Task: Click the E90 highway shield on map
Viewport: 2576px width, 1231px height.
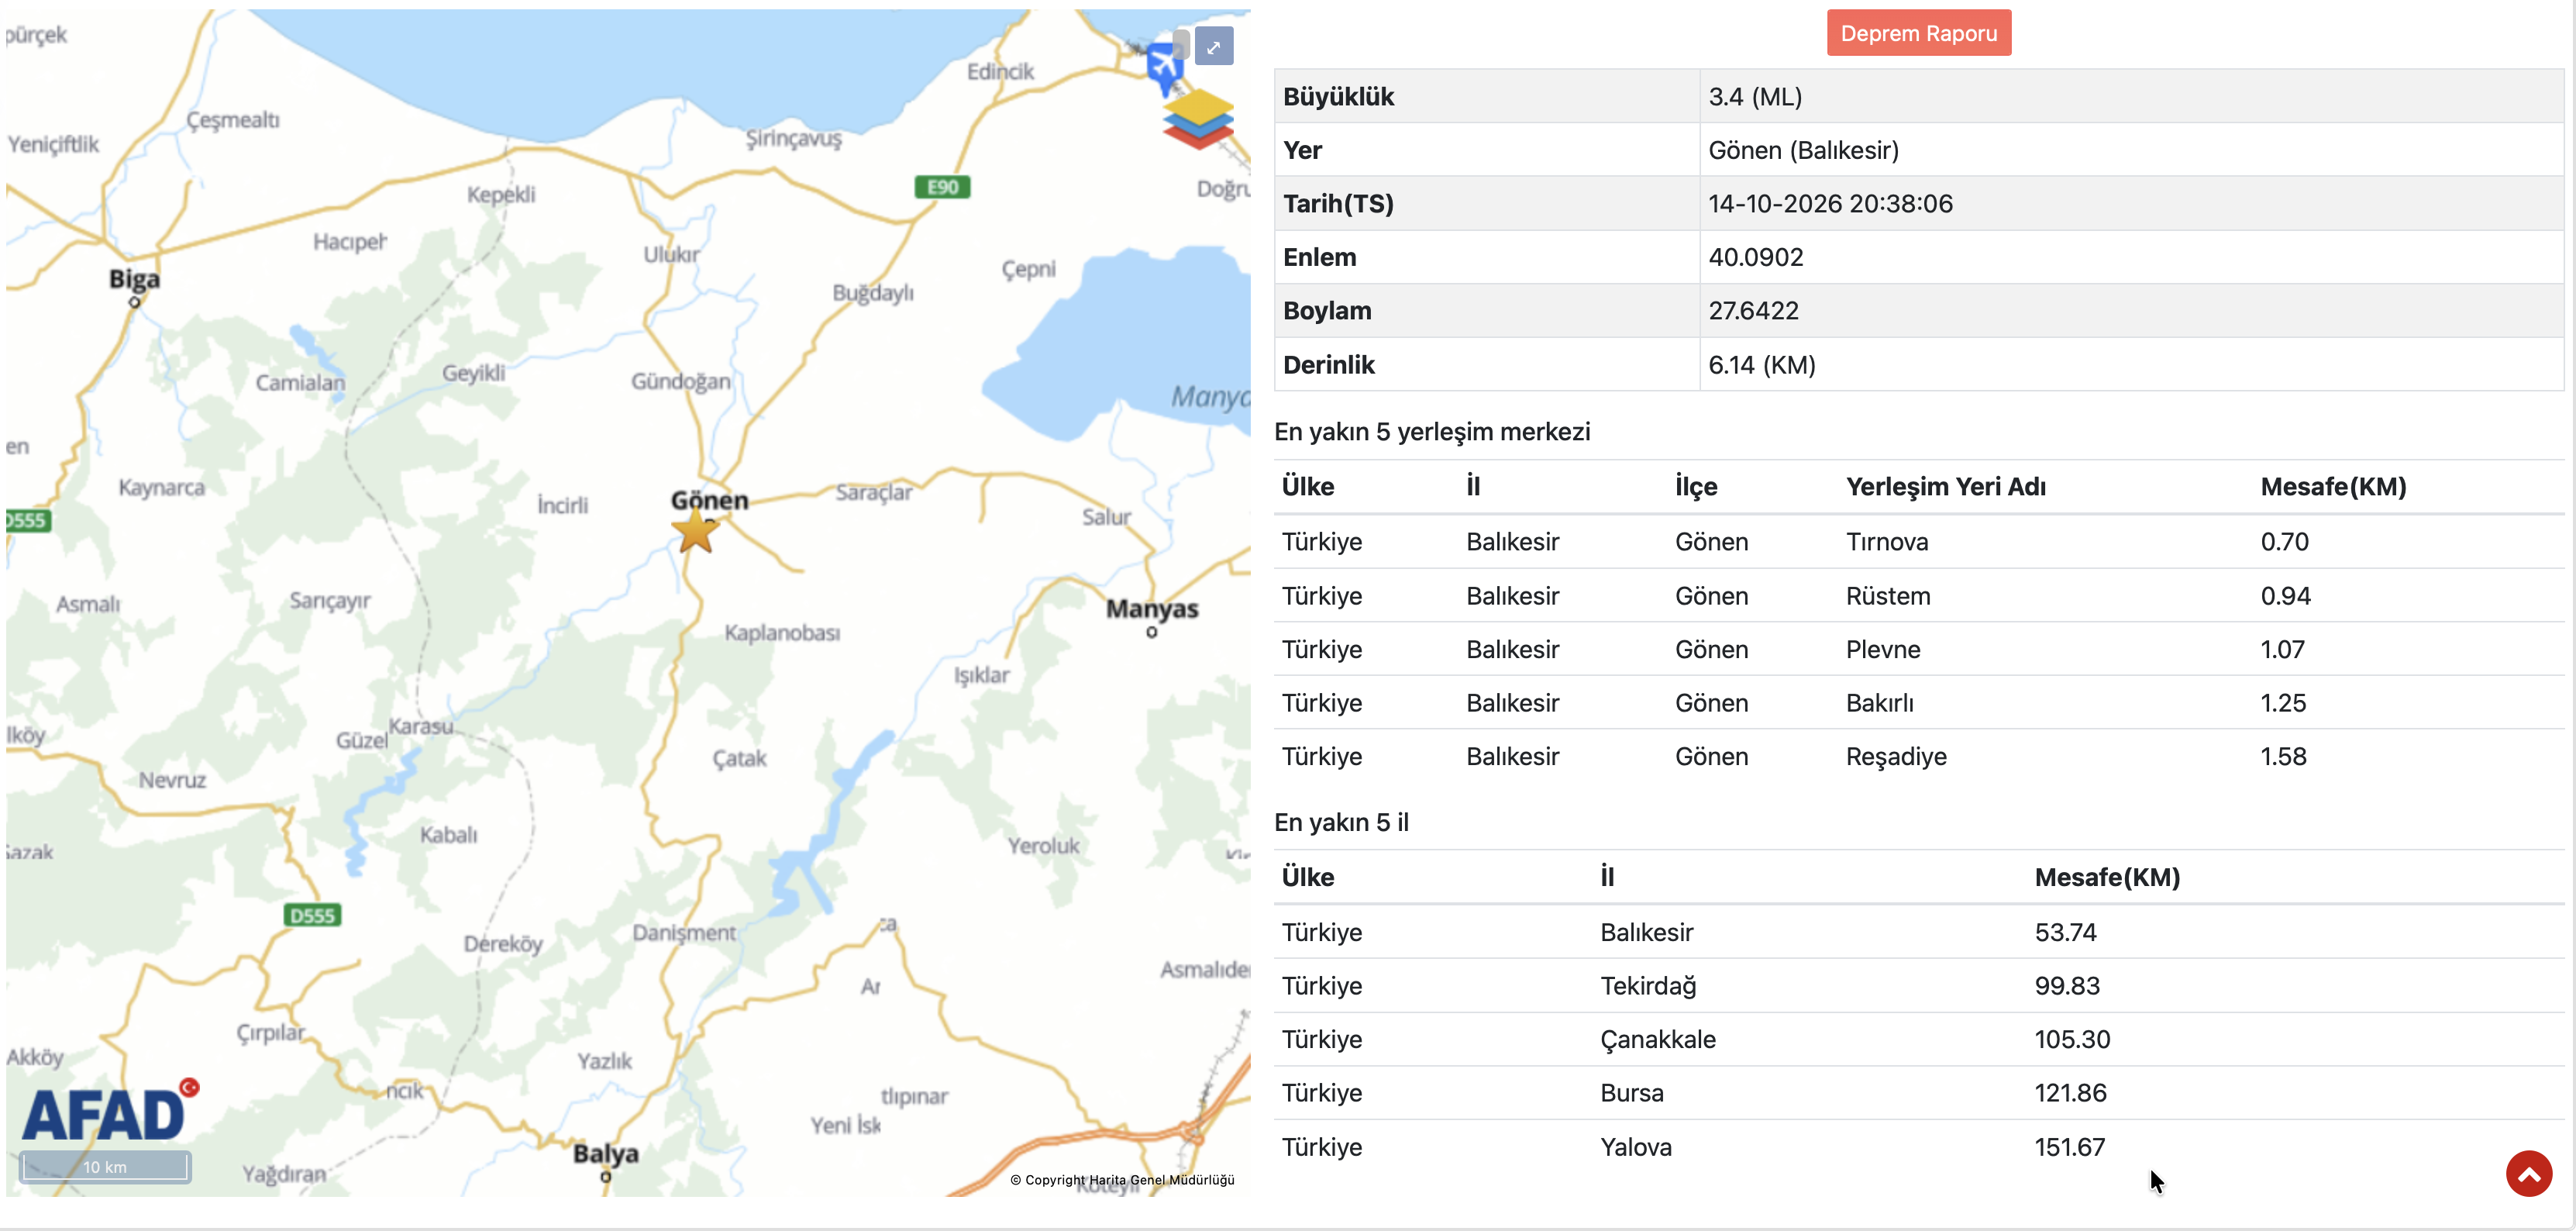Action: coord(942,187)
